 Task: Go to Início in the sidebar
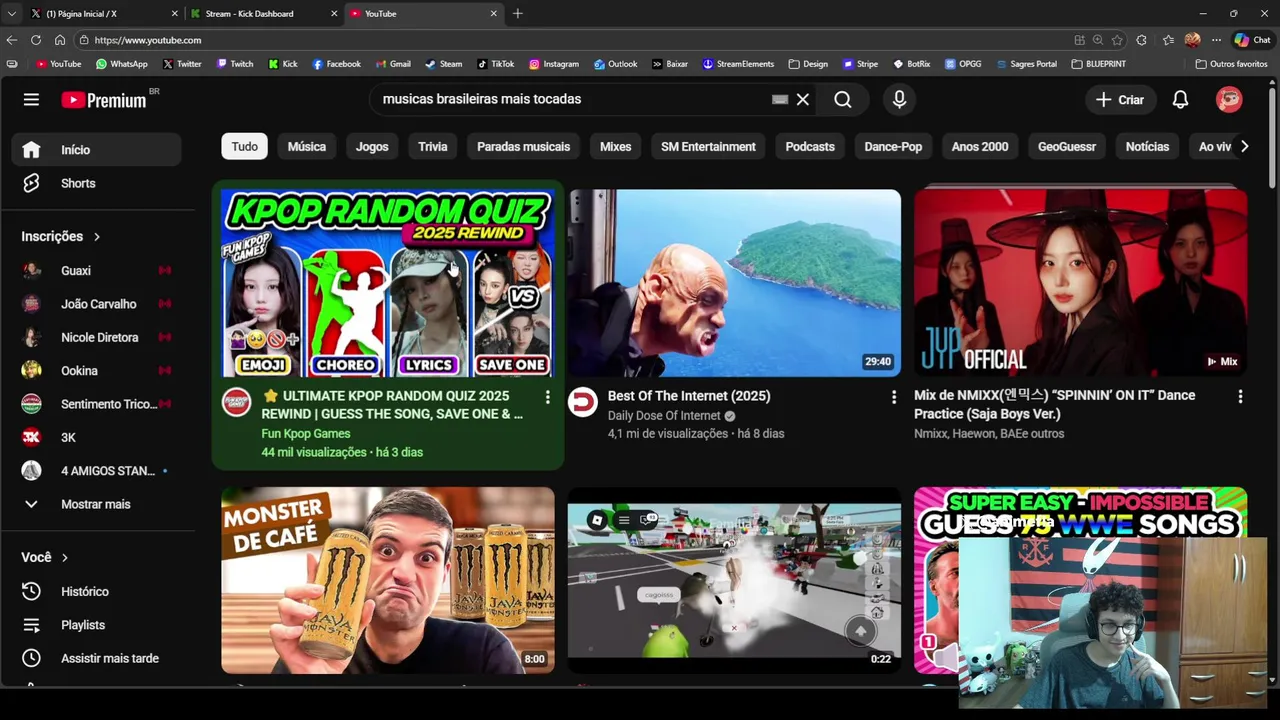96,150
